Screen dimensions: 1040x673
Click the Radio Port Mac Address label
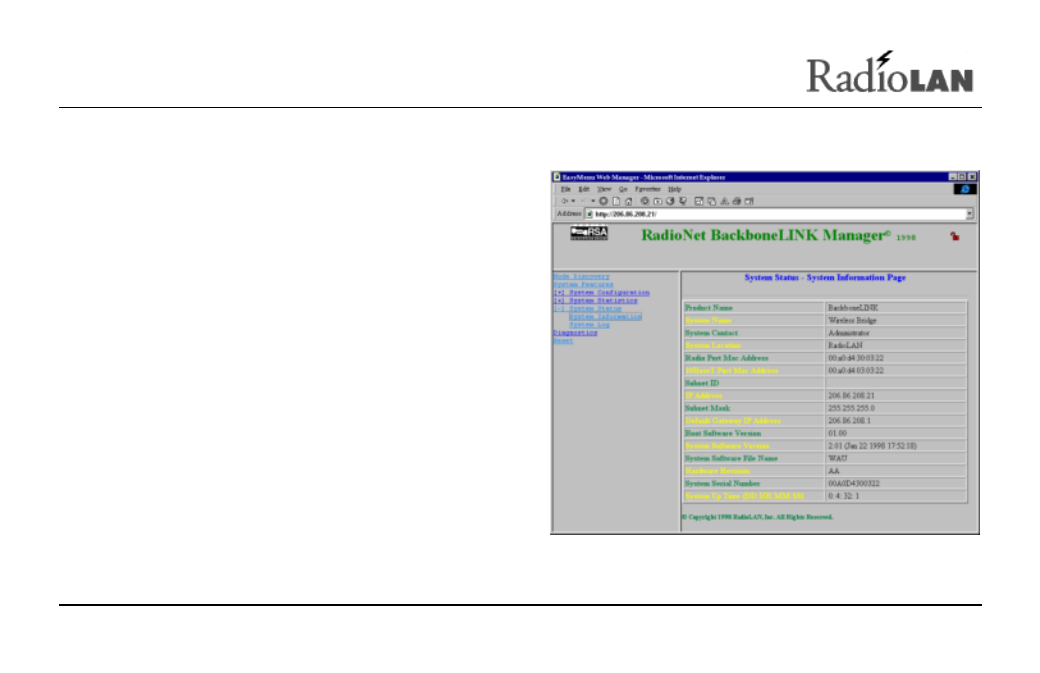(727, 358)
